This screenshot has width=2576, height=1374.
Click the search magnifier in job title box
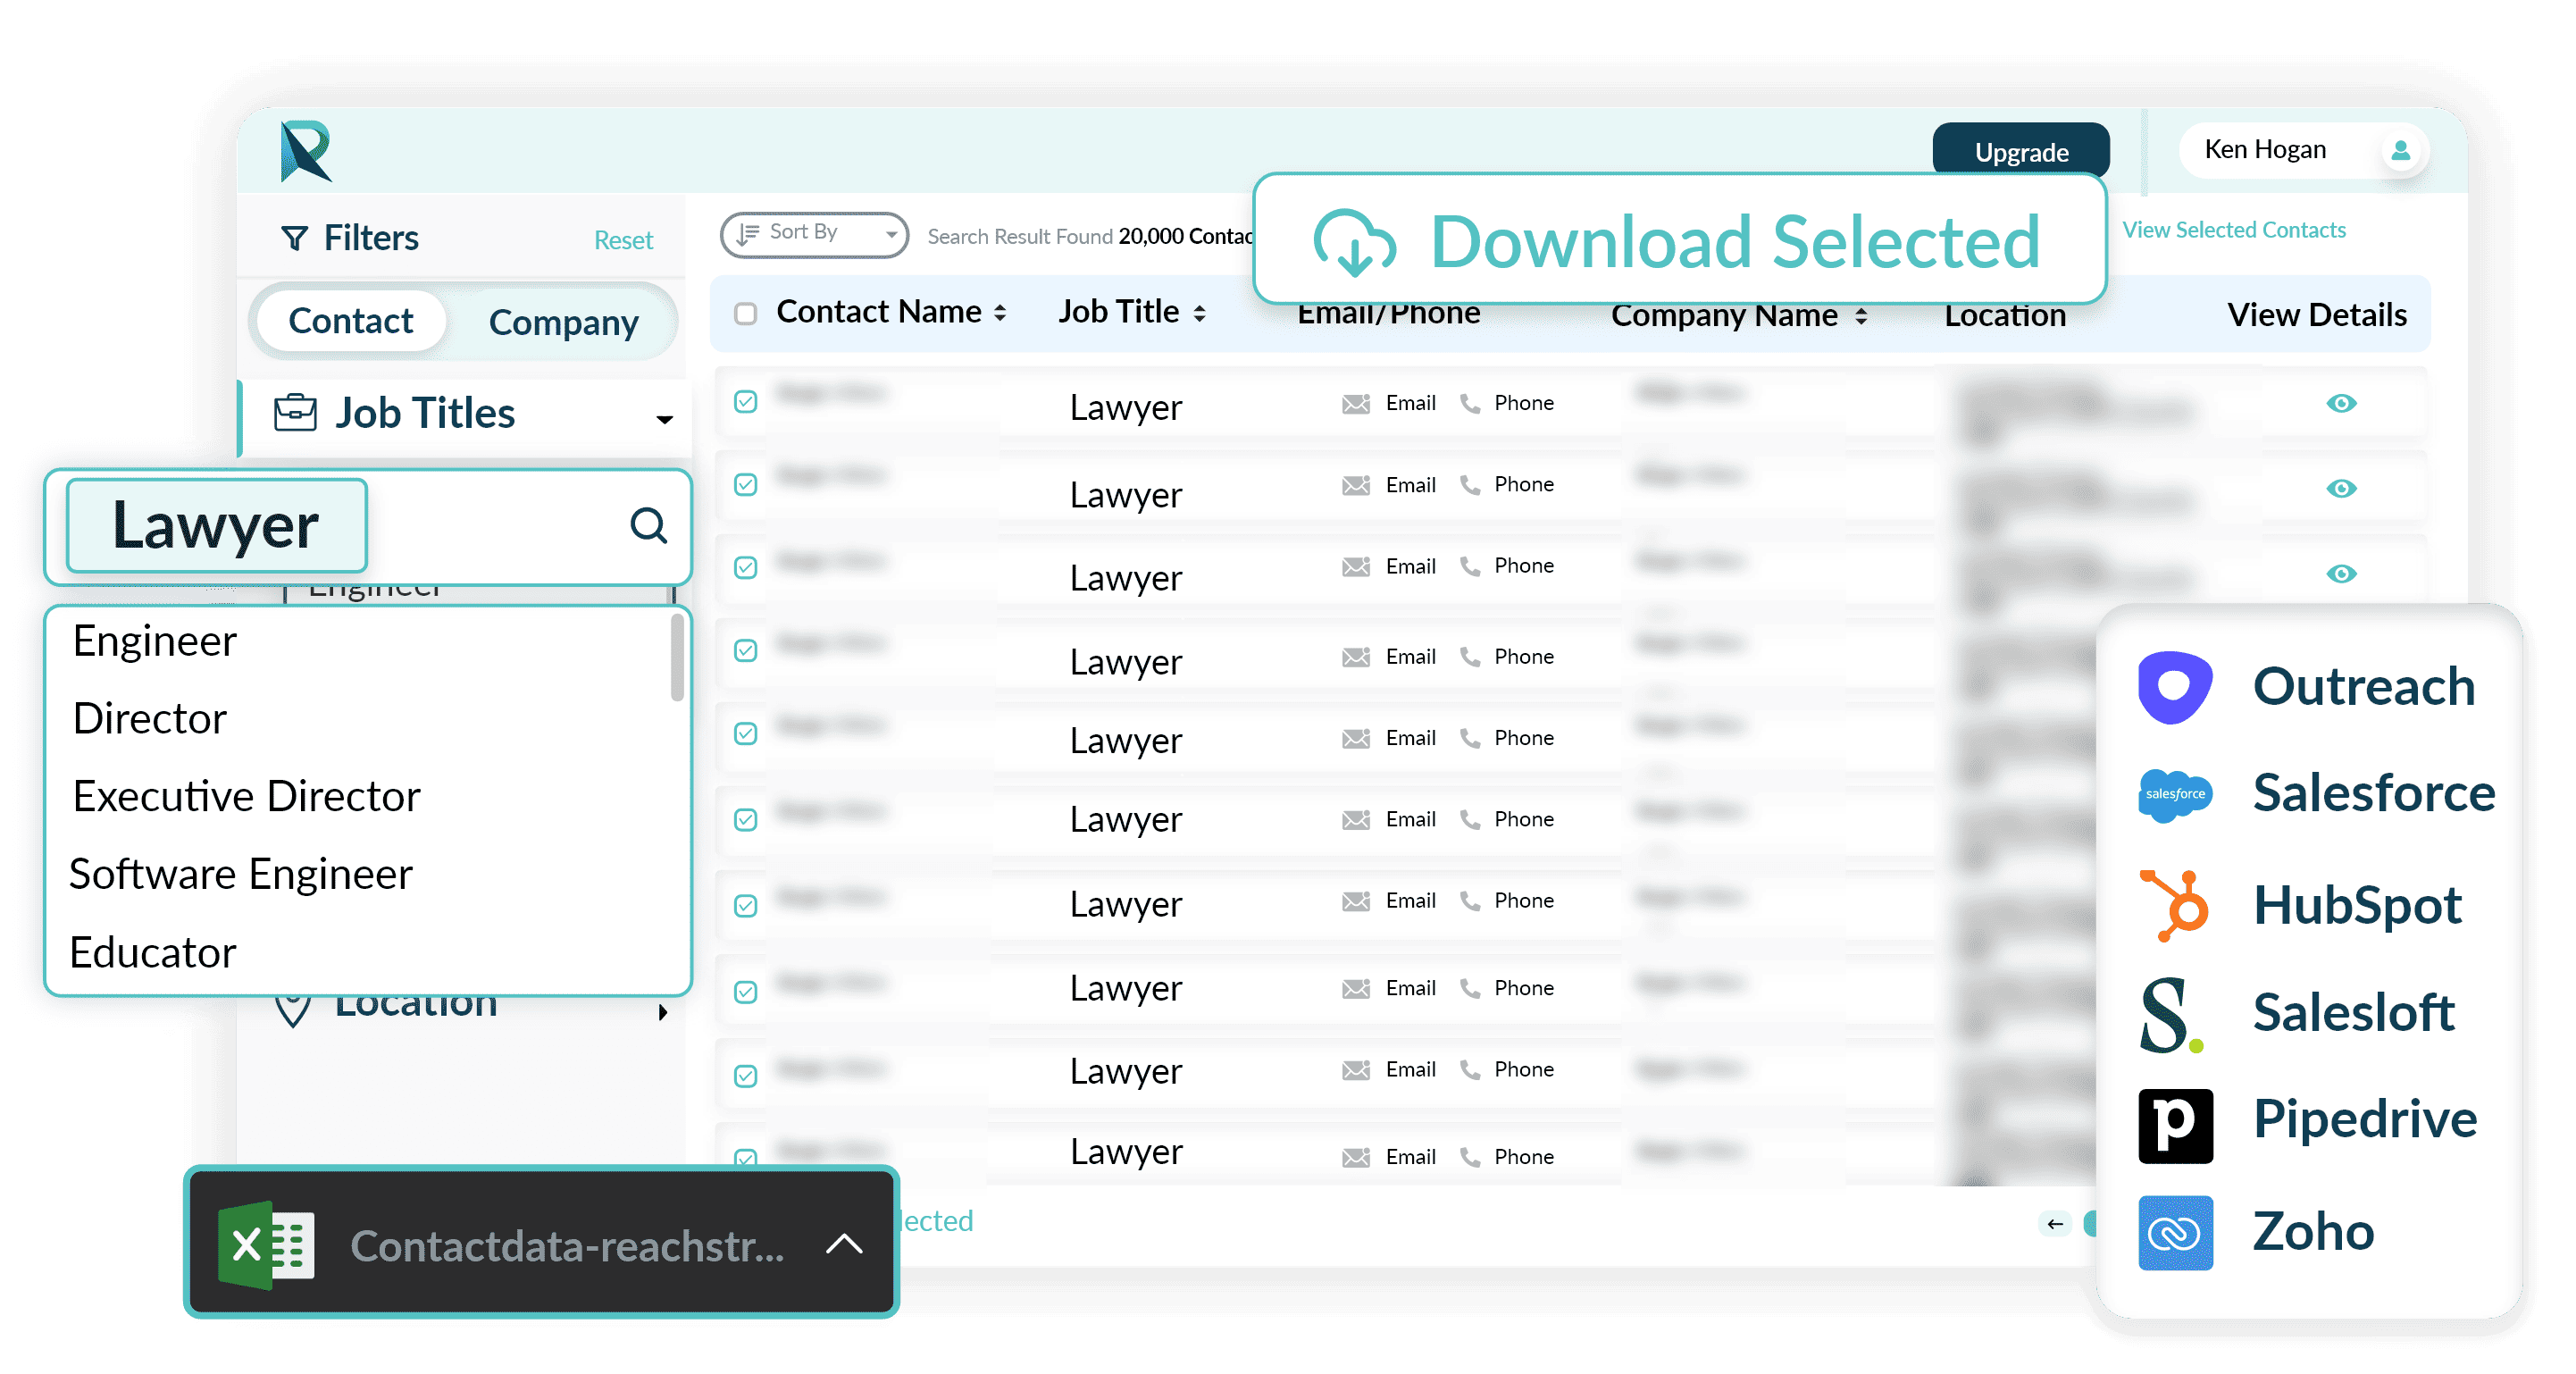coord(648,525)
